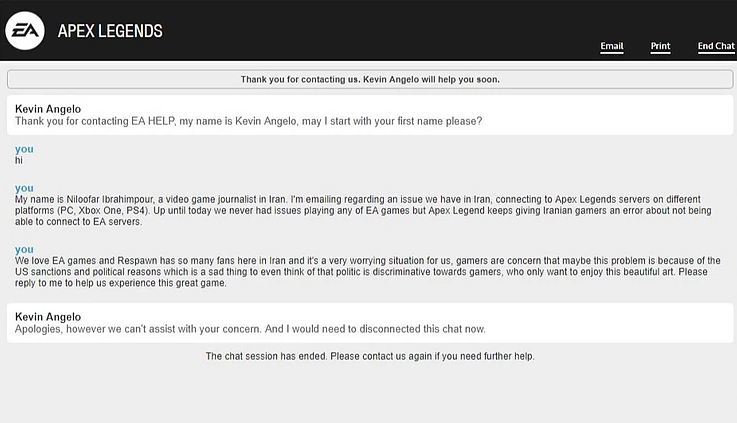Click the 'you' label above 'We love EA games'
737x423 pixels.
[24, 249]
